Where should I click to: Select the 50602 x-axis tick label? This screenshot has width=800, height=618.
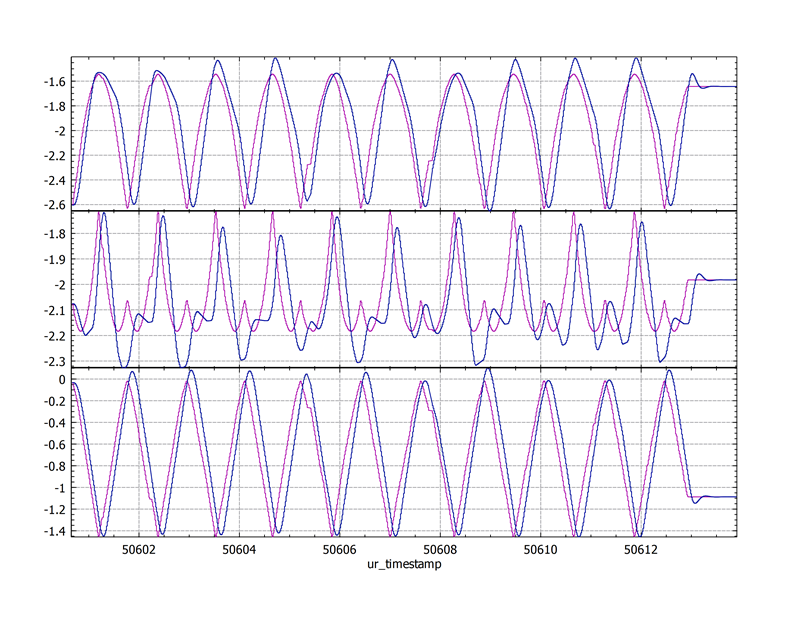click(x=139, y=550)
